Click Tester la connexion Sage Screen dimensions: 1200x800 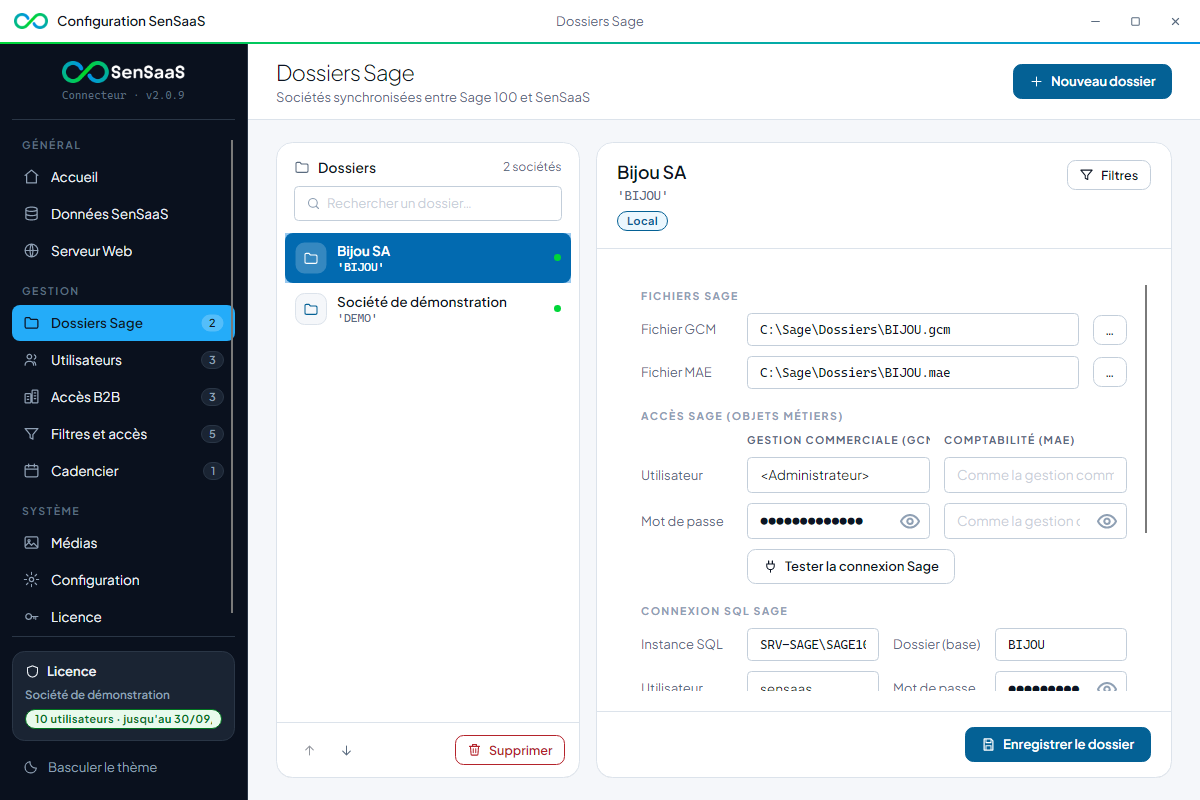pyautogui.click(x=851, y=566)
